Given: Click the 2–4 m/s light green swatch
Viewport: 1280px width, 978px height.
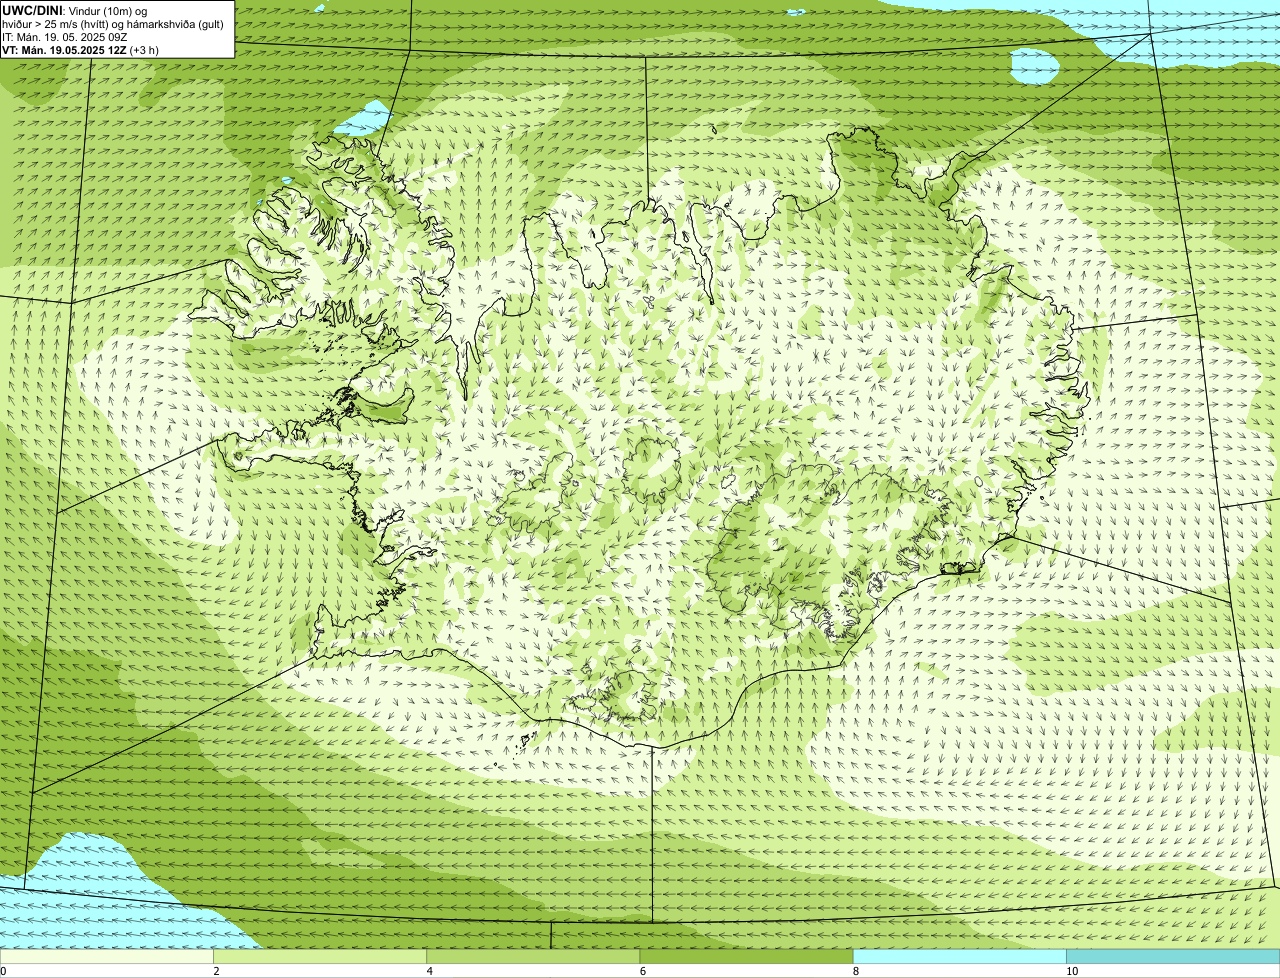Looking at the screenshot, I should click(x=319, y=957).
